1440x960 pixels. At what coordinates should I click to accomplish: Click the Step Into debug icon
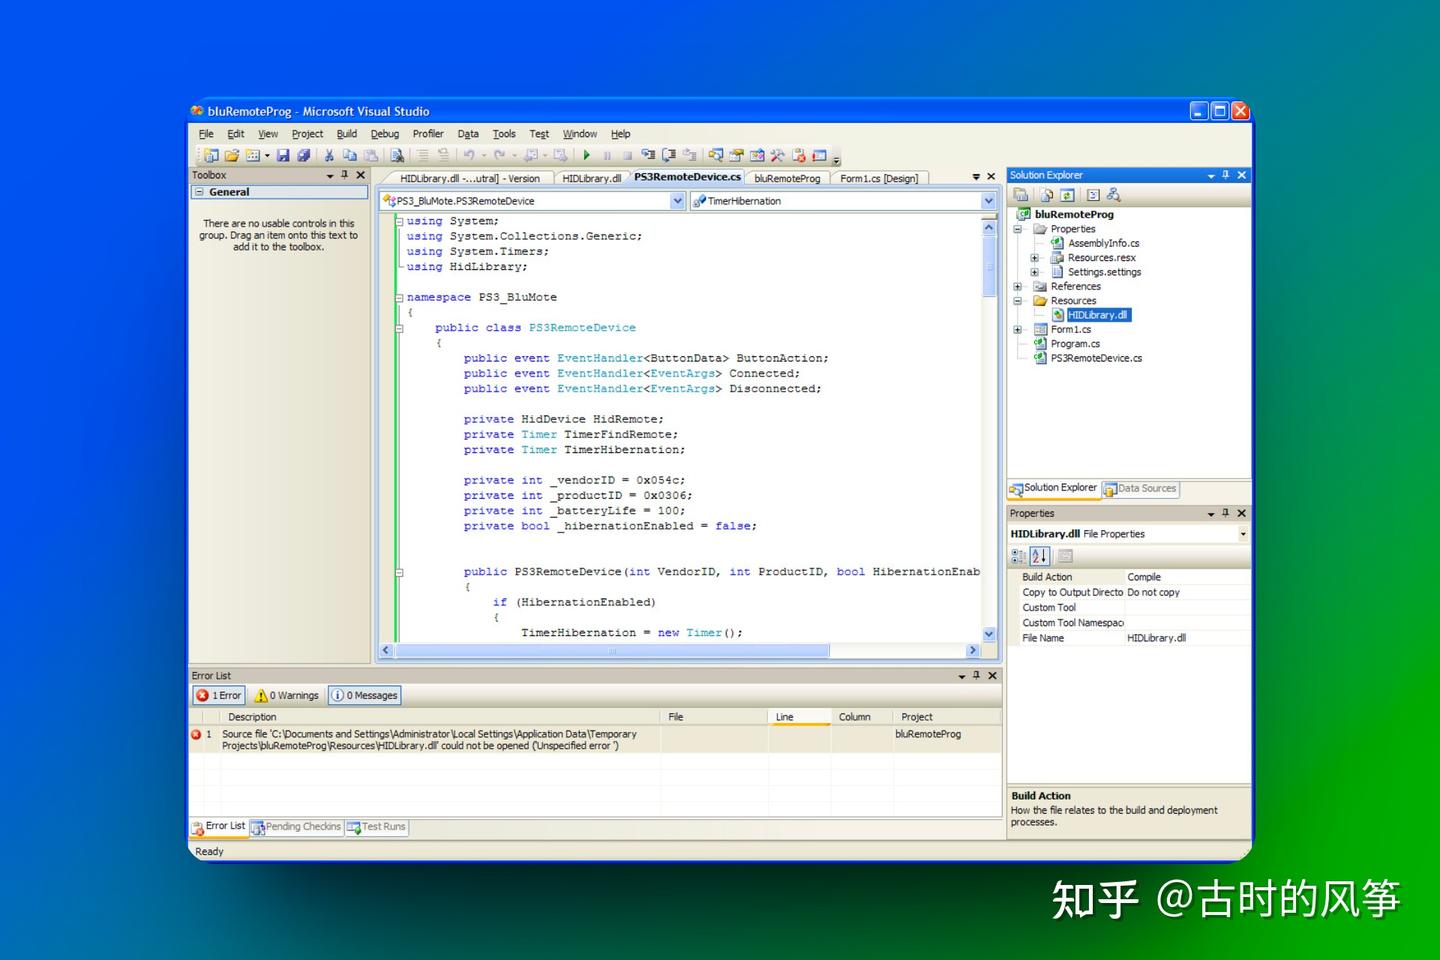[648, 155]
